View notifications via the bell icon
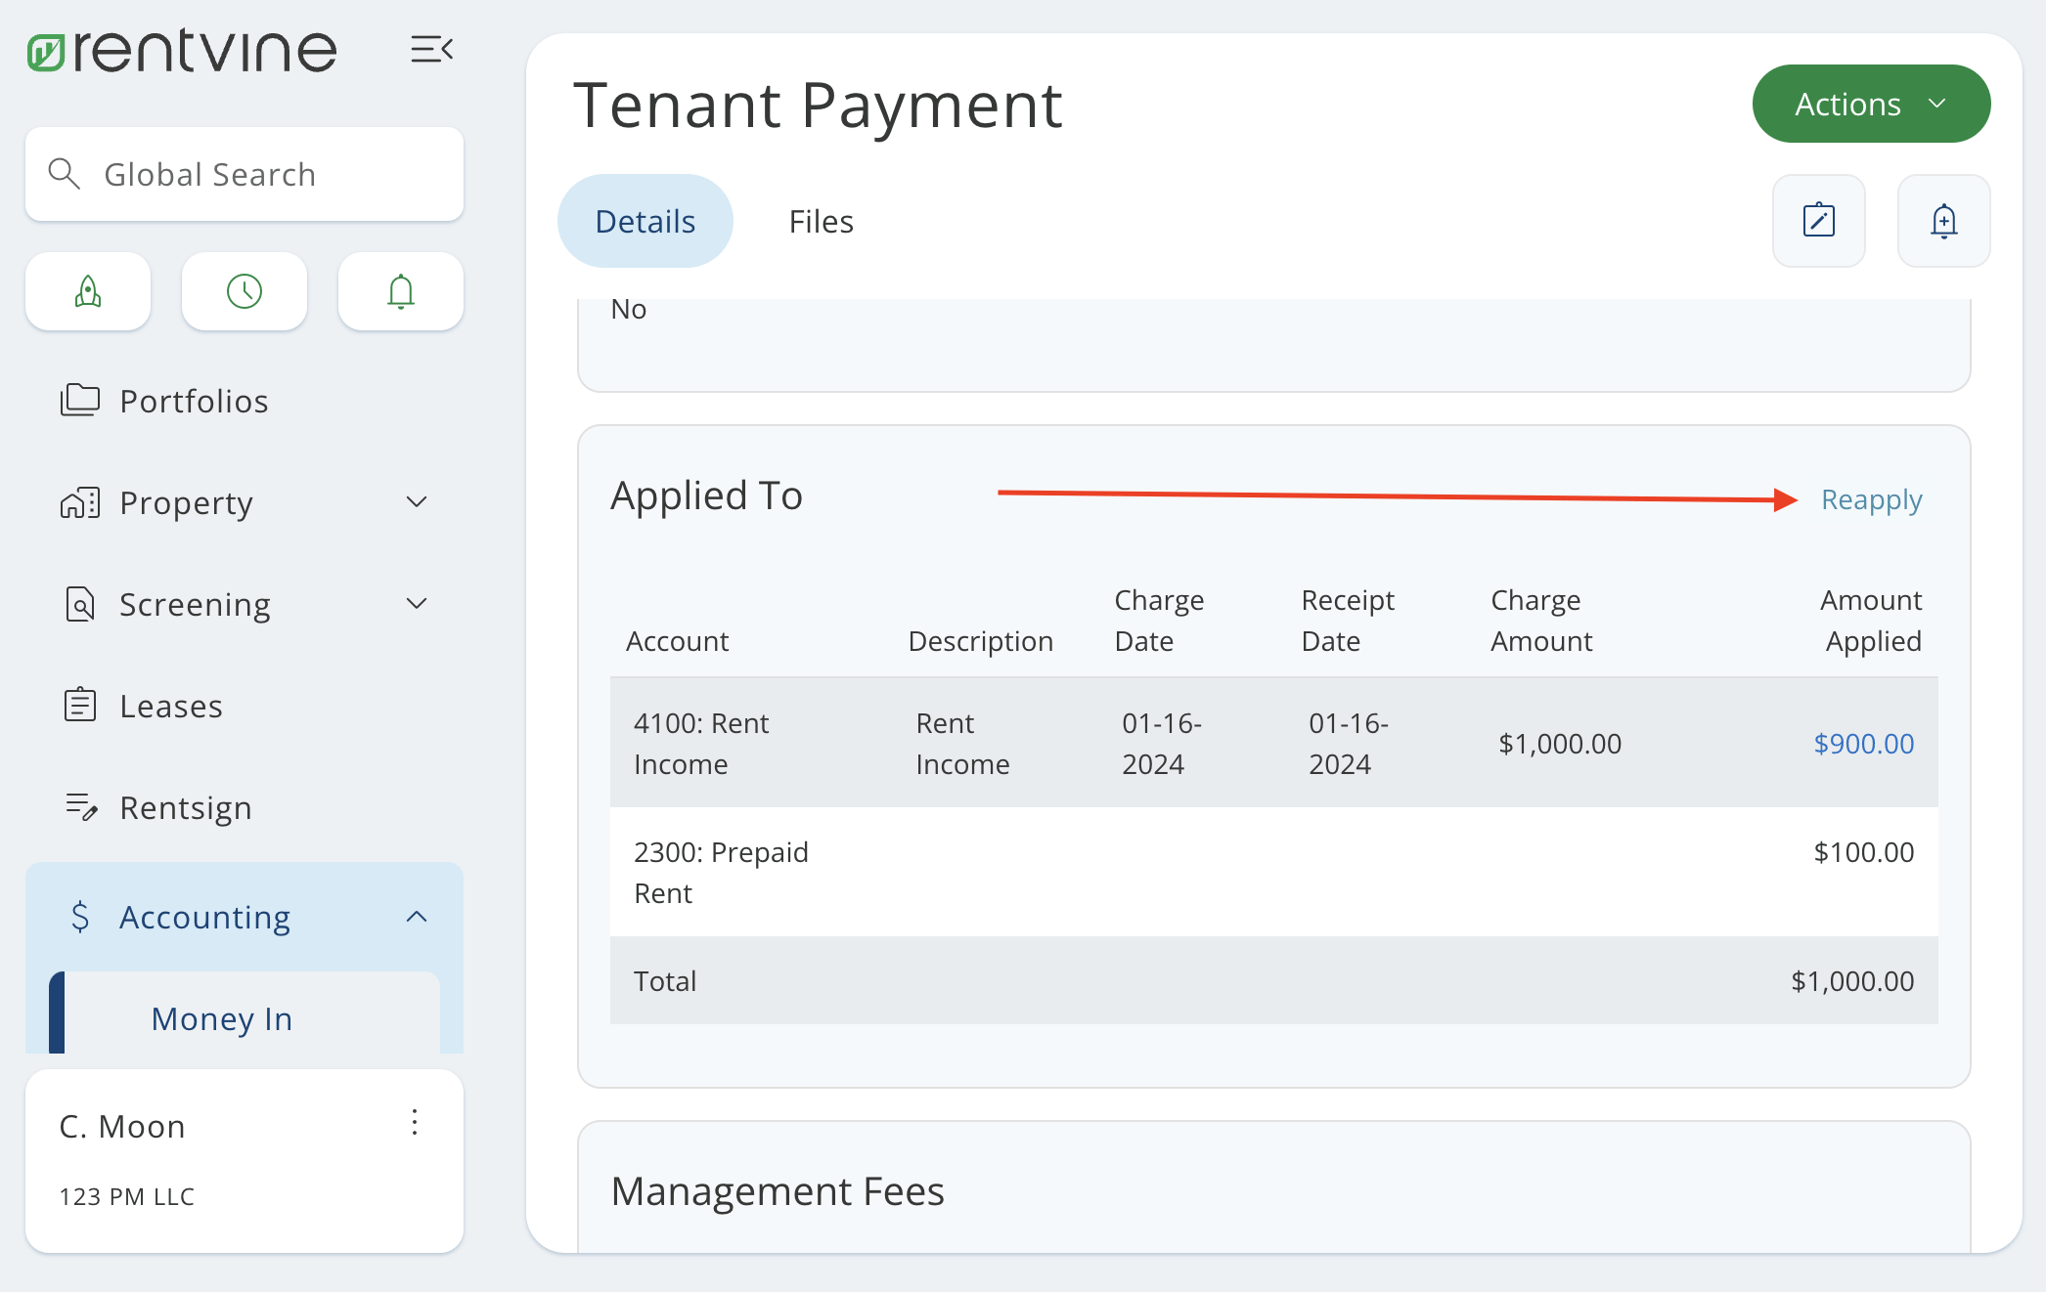The image size is (2046, 1292). (x=400, y=291)
